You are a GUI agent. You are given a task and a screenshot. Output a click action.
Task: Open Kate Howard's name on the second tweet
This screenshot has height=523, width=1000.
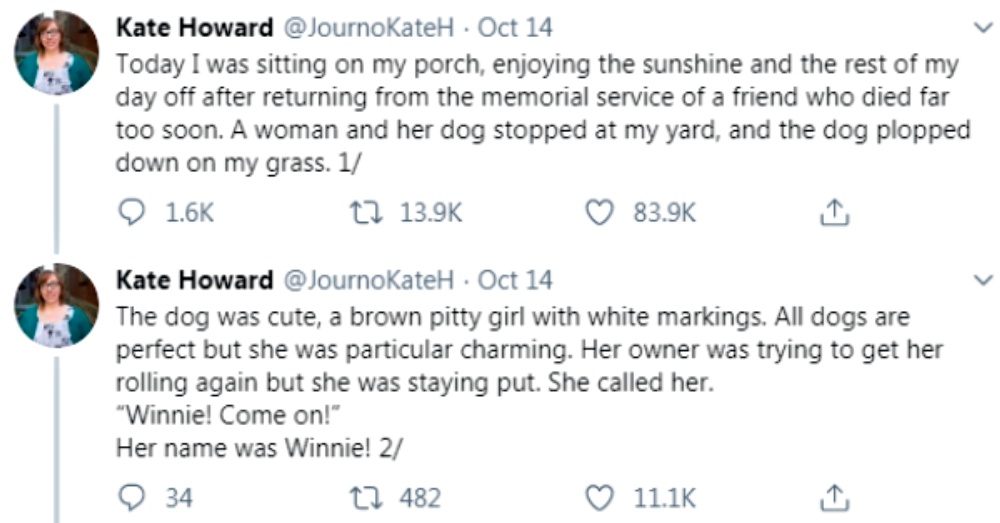tap(195, 279)
